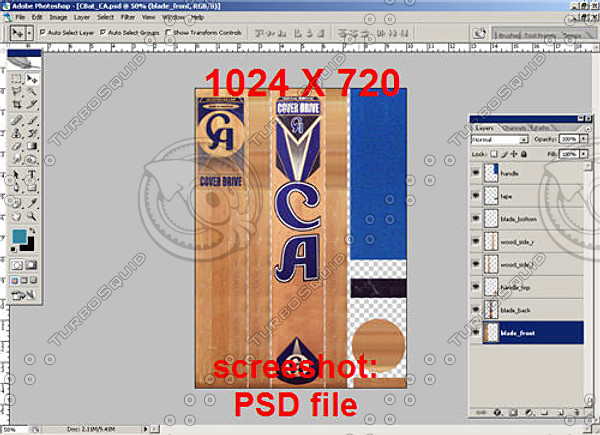Image resolution: width=600 pixels, height=435 pixels.
Task: Switch to Standard editing mode button
Action: 16,265
